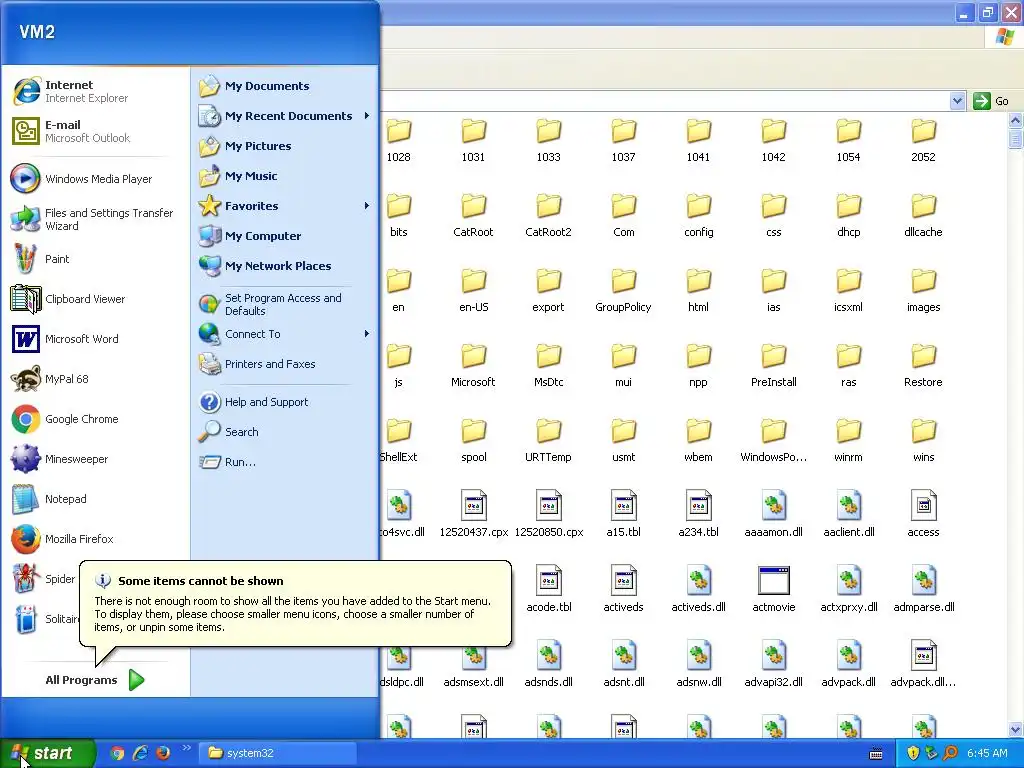Open the address bar dropdown arrow

click(x=957, y=101)
